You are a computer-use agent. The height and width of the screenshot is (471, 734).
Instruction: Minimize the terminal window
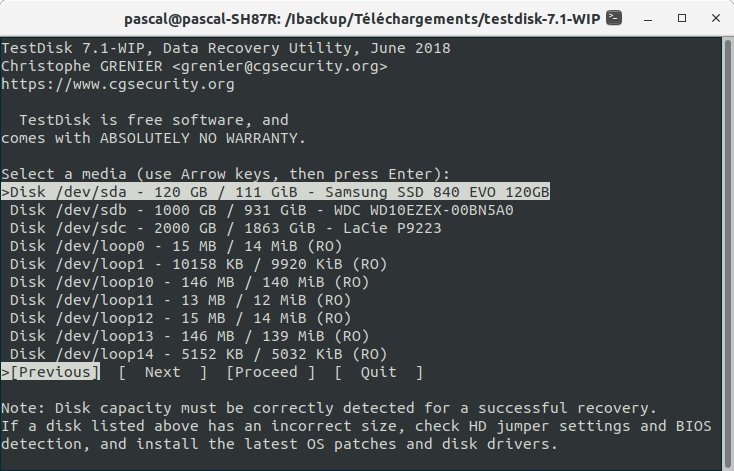coord(648,19)
